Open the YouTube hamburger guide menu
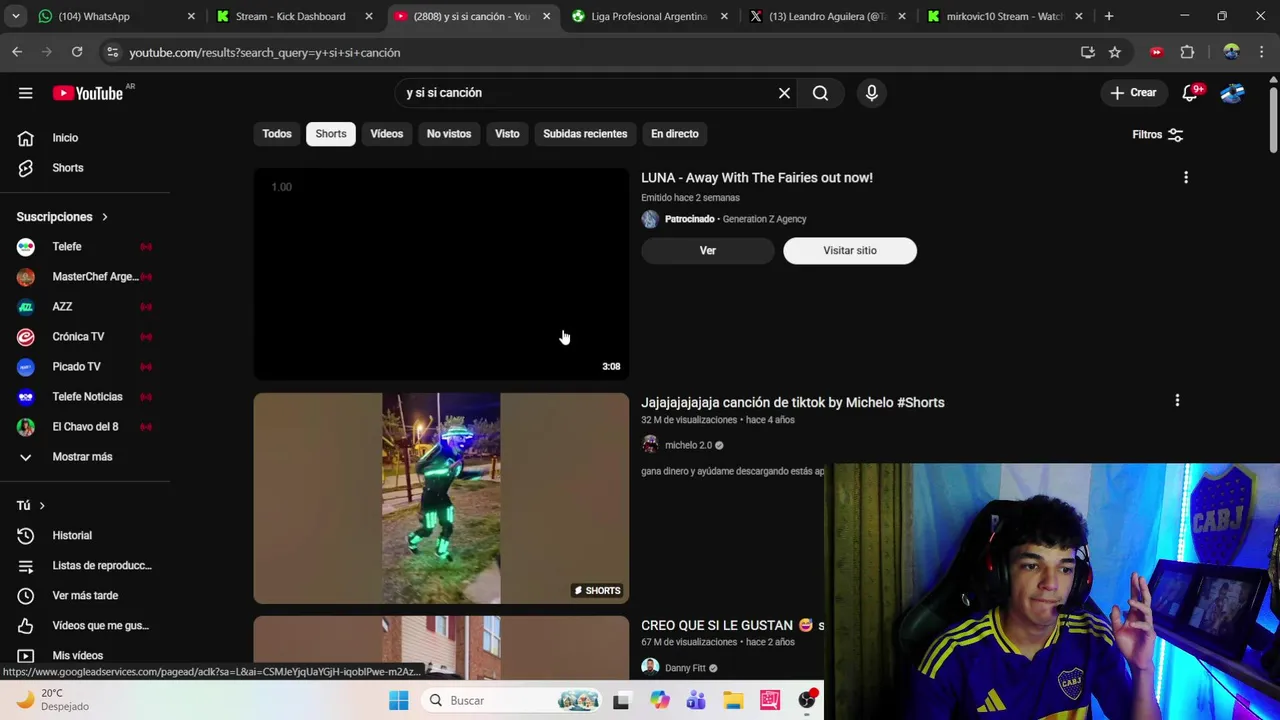 pos(25,93)
